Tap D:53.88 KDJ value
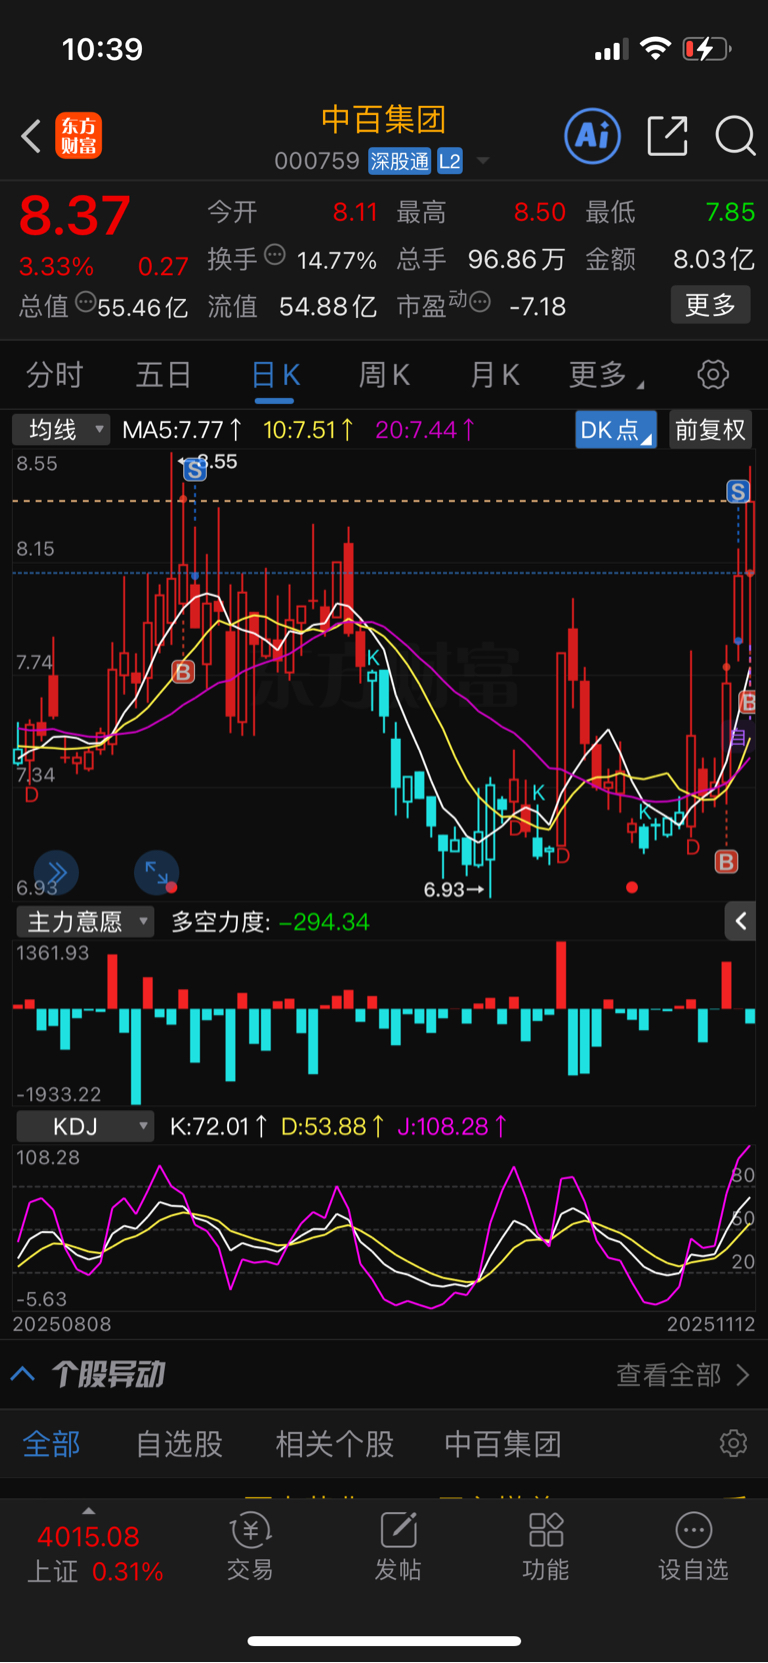 point(332,1127)
